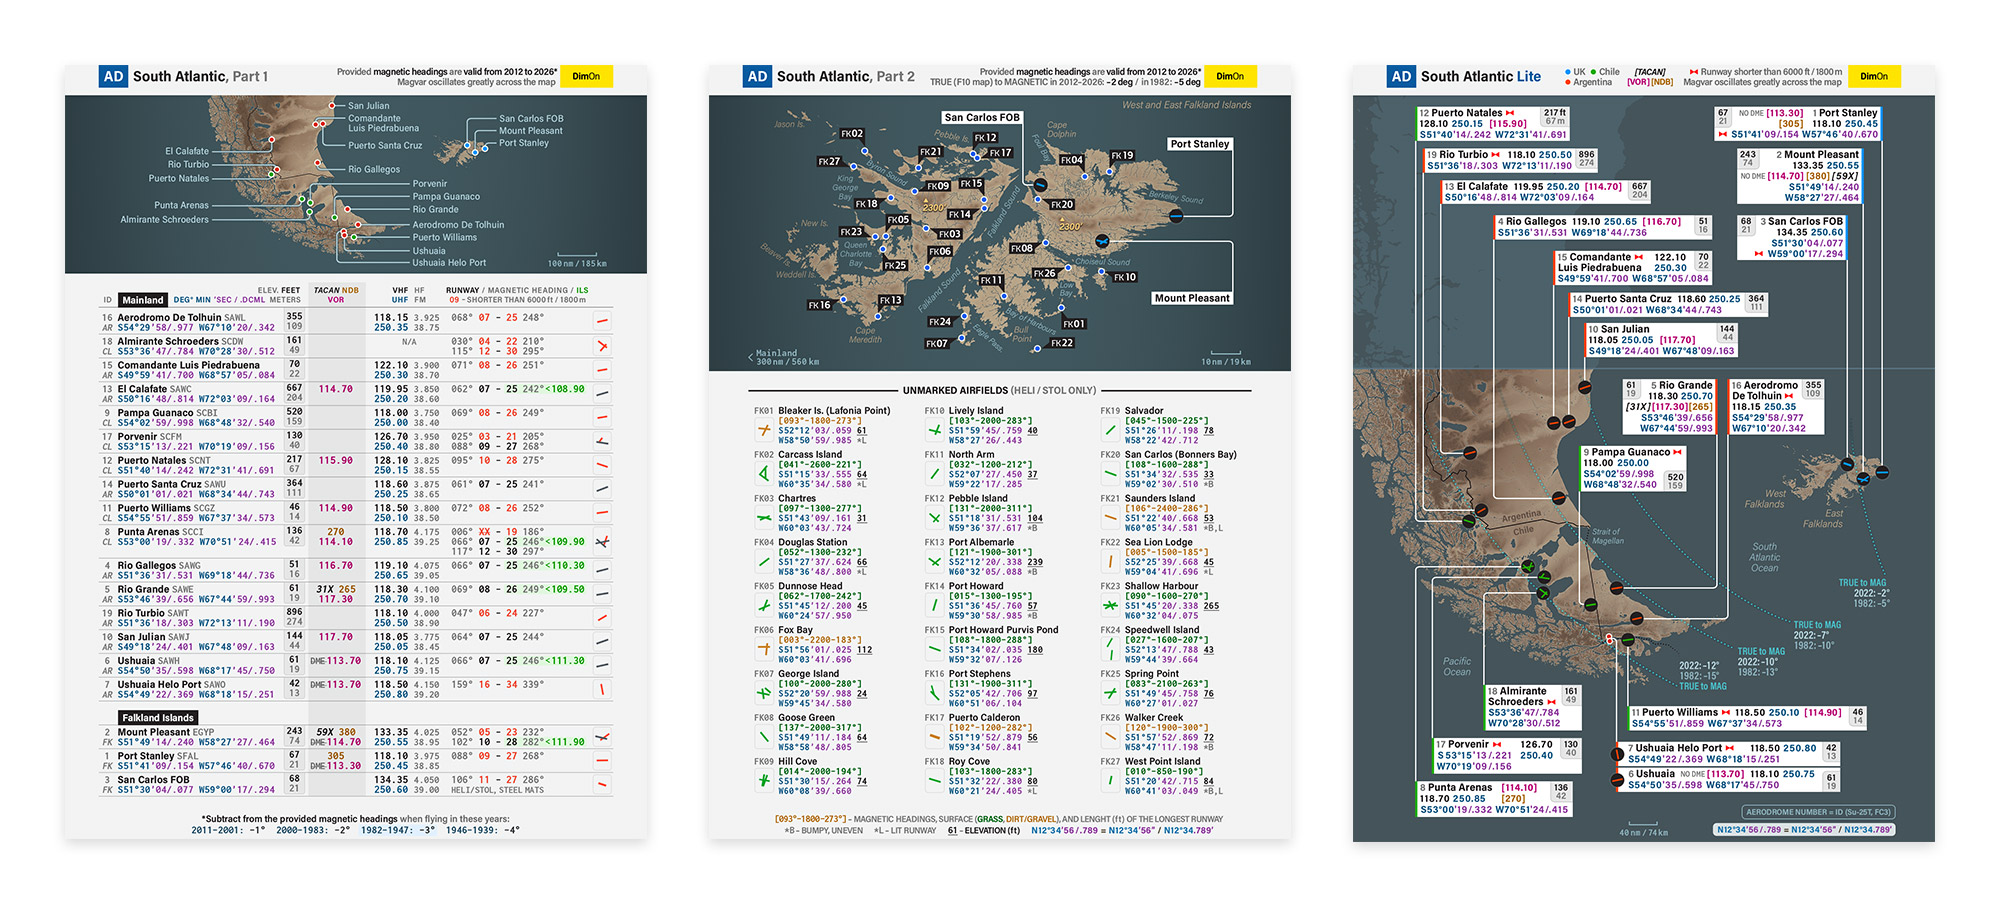Click the San Julian box on Lite card
The width and height of the screenshot is (2000, 904).
click(1662, 340)
